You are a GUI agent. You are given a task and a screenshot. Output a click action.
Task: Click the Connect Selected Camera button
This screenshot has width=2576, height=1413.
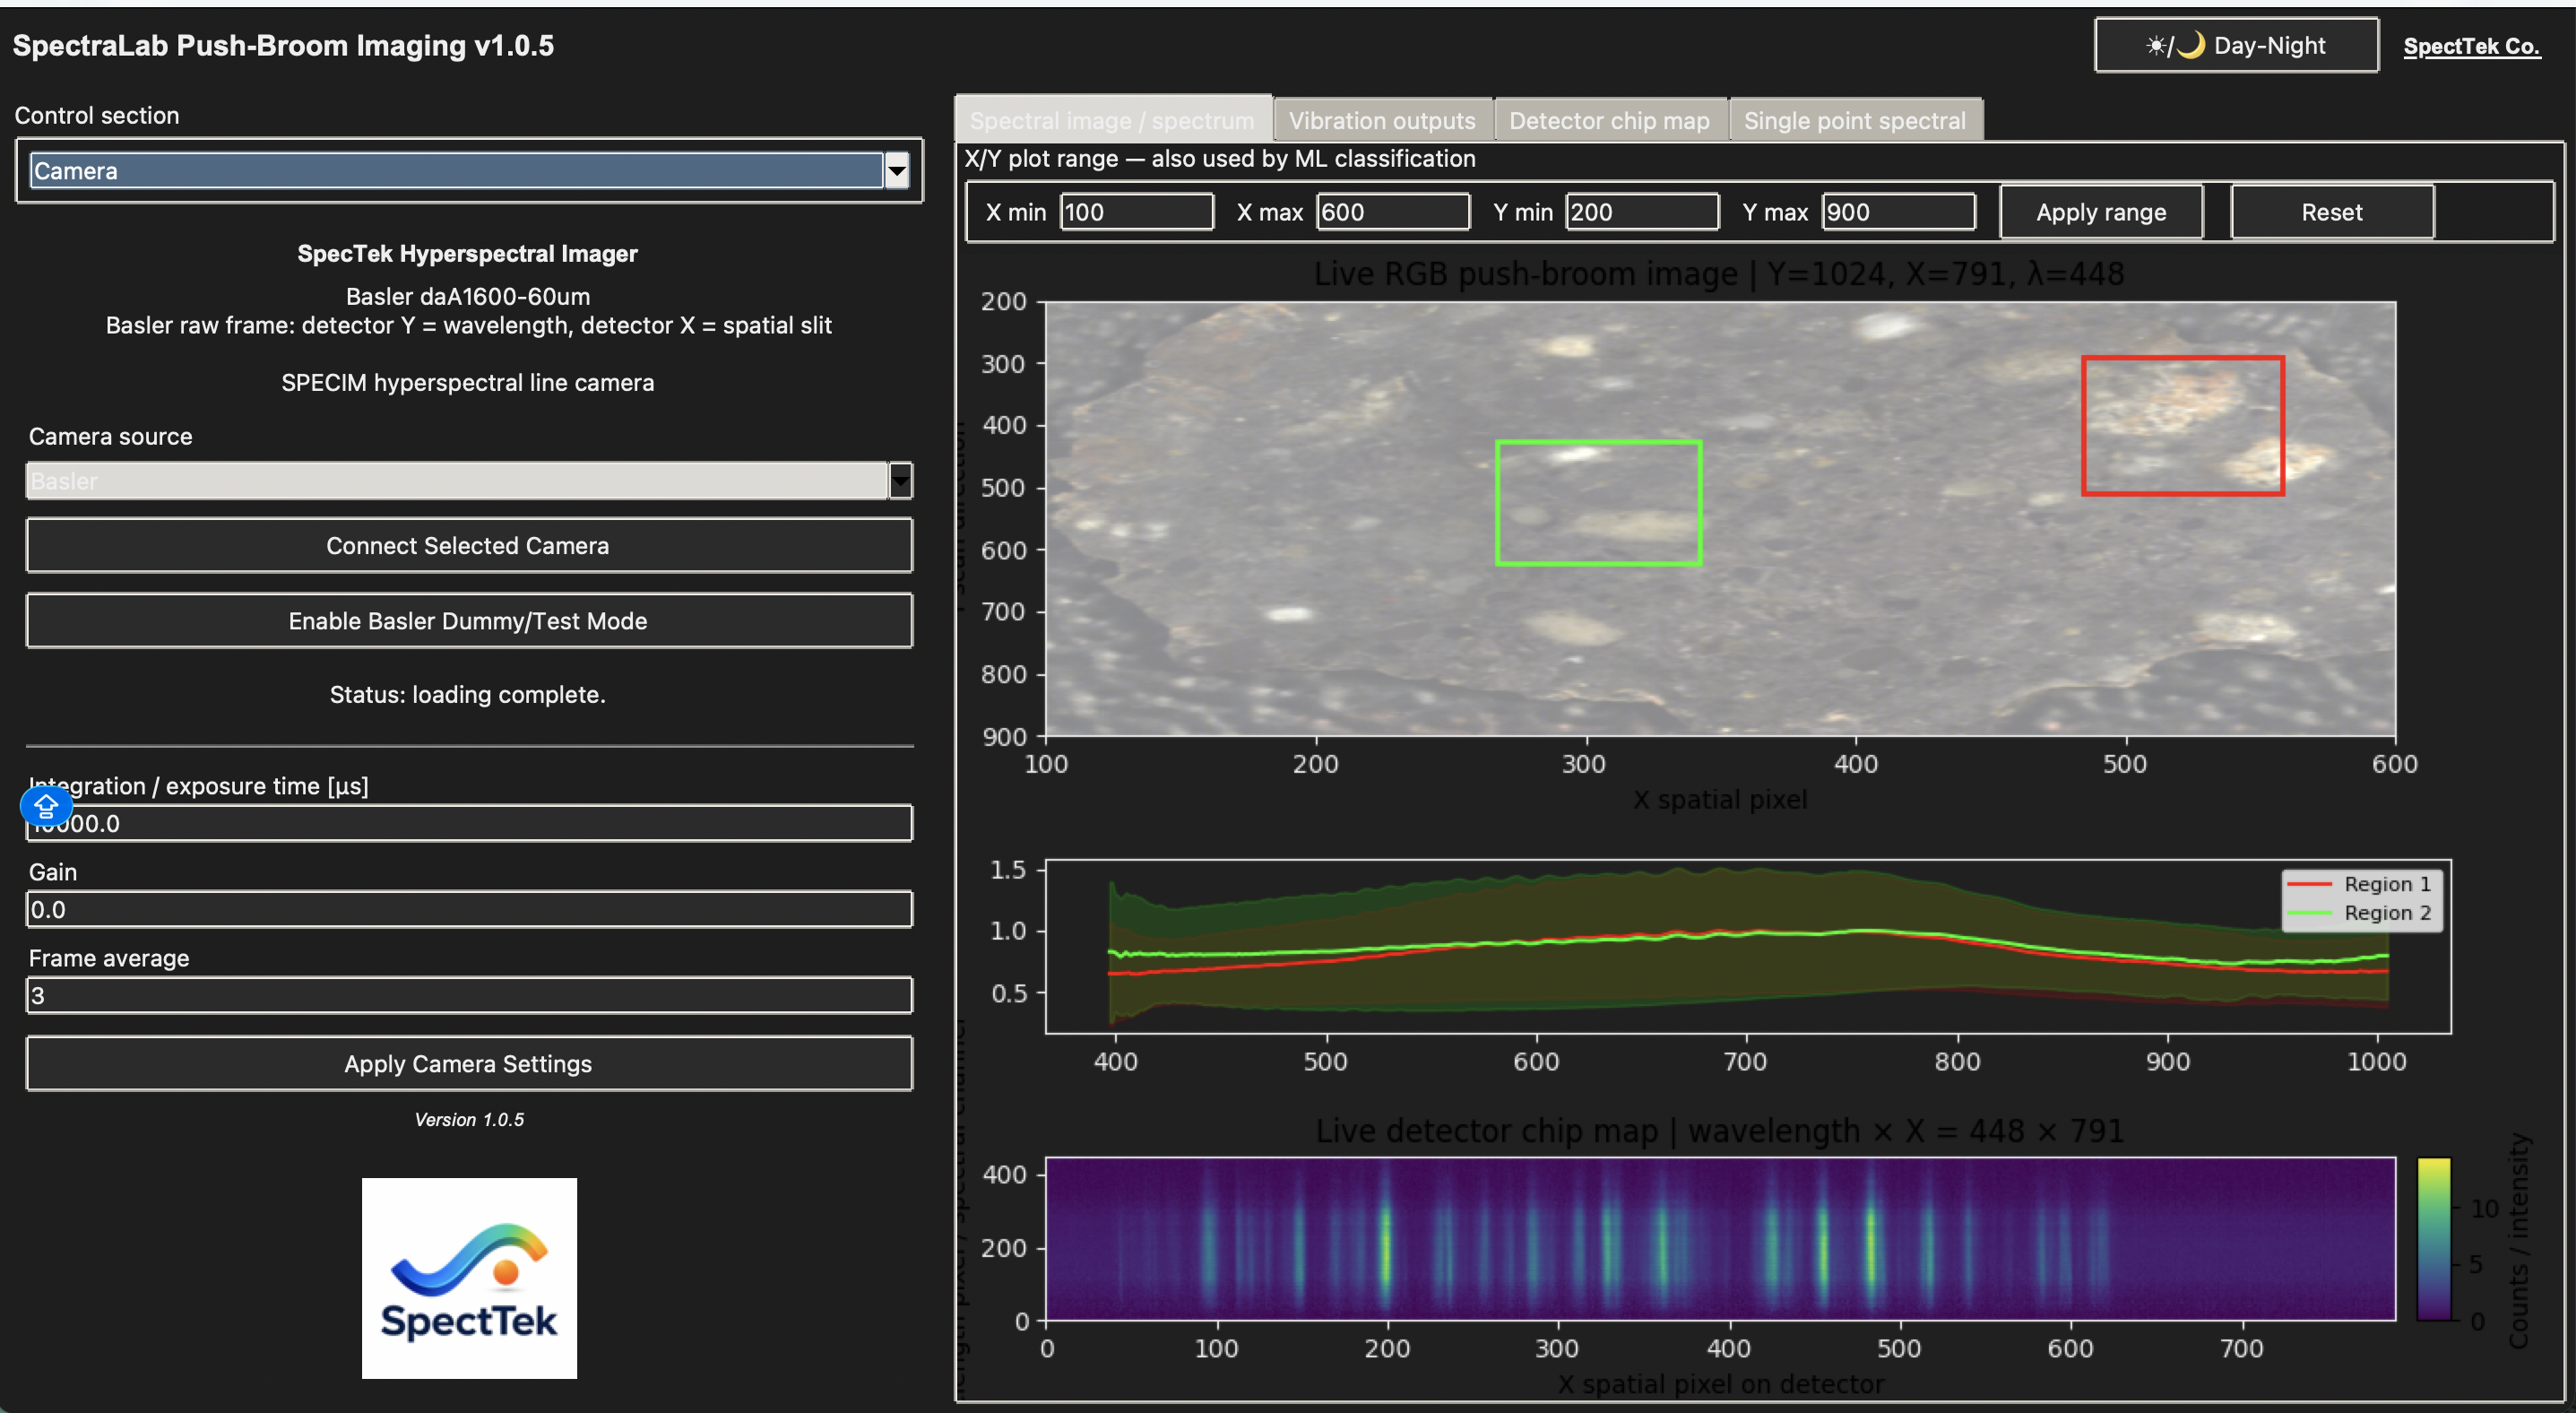point(469,546)
